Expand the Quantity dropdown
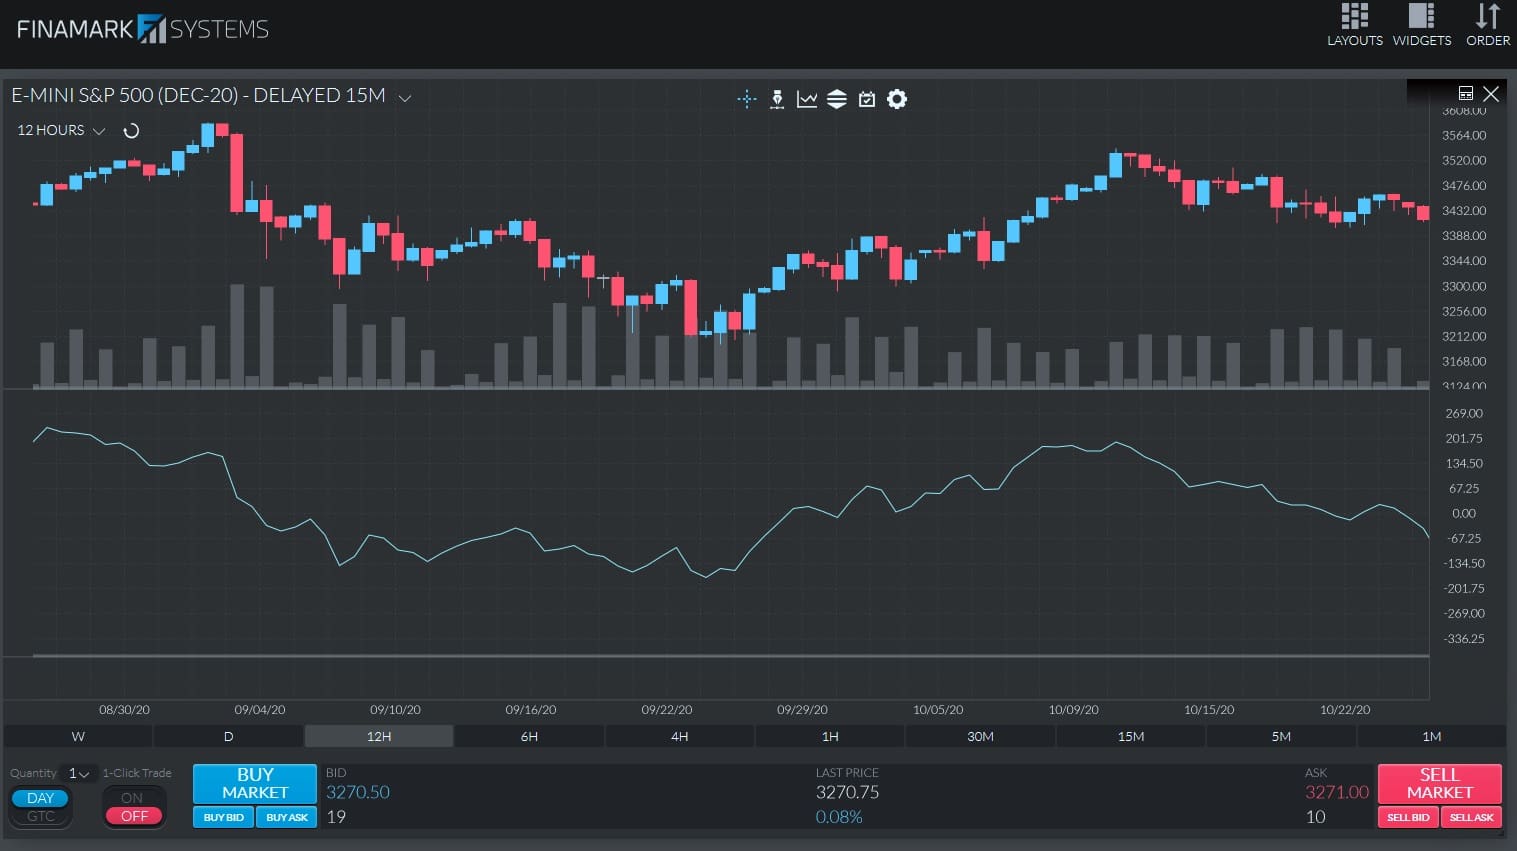1517x851 pixels. (79, 773)
